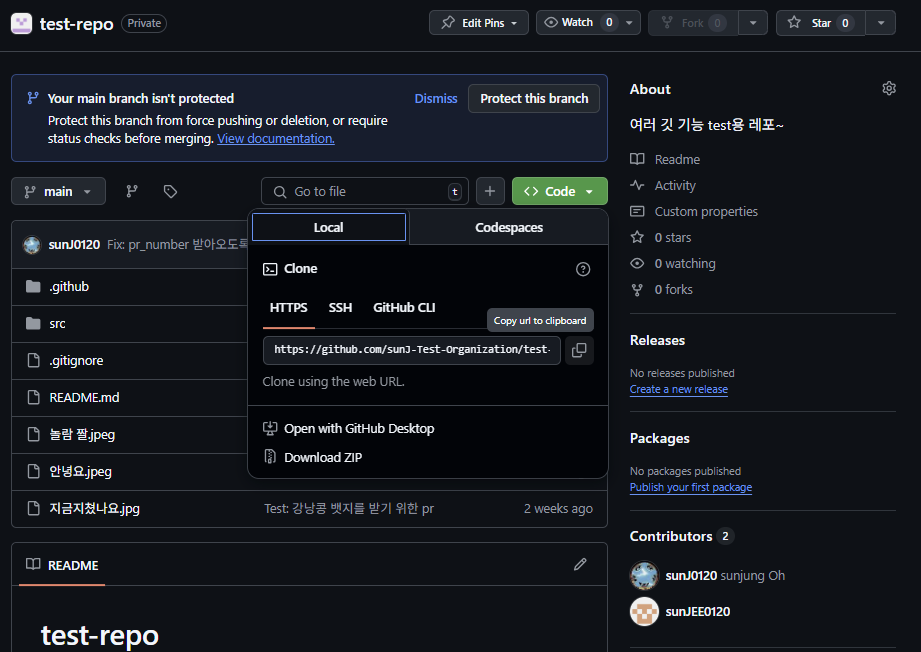Open the README.md file
The width and height of the screenshot is (921, 652).
pyautogui.click(x=84, y=398)
